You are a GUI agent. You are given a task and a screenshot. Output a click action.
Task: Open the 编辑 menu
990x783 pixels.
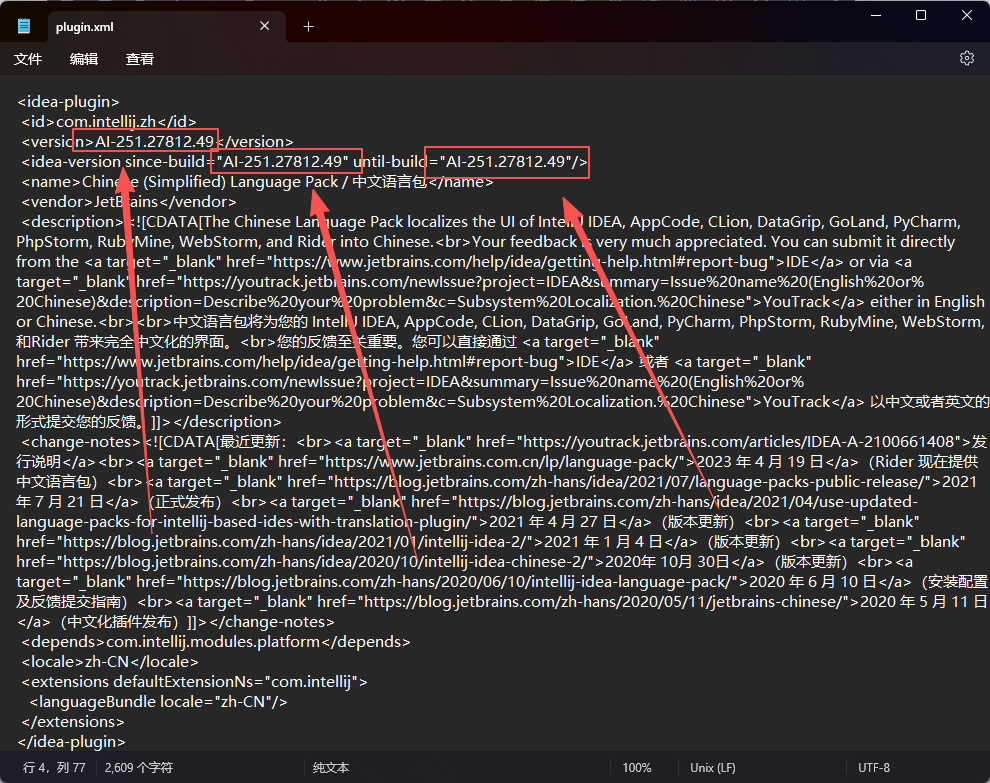(x=84, y=59)
